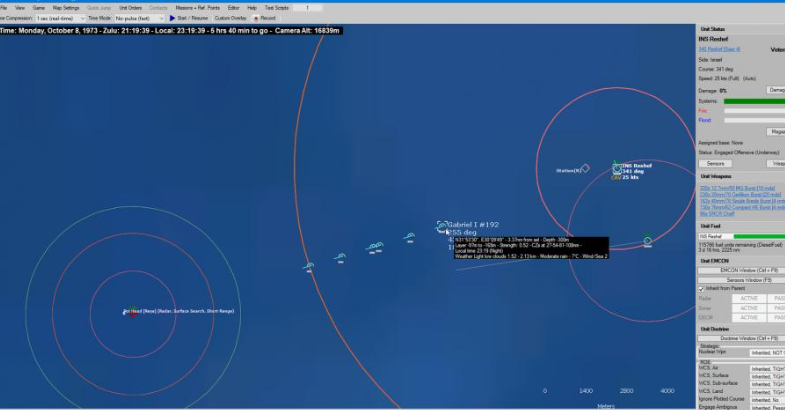785x410 pixels.
Task: Open WCS, Land doctrine dropdown
Action: (767, 392)
